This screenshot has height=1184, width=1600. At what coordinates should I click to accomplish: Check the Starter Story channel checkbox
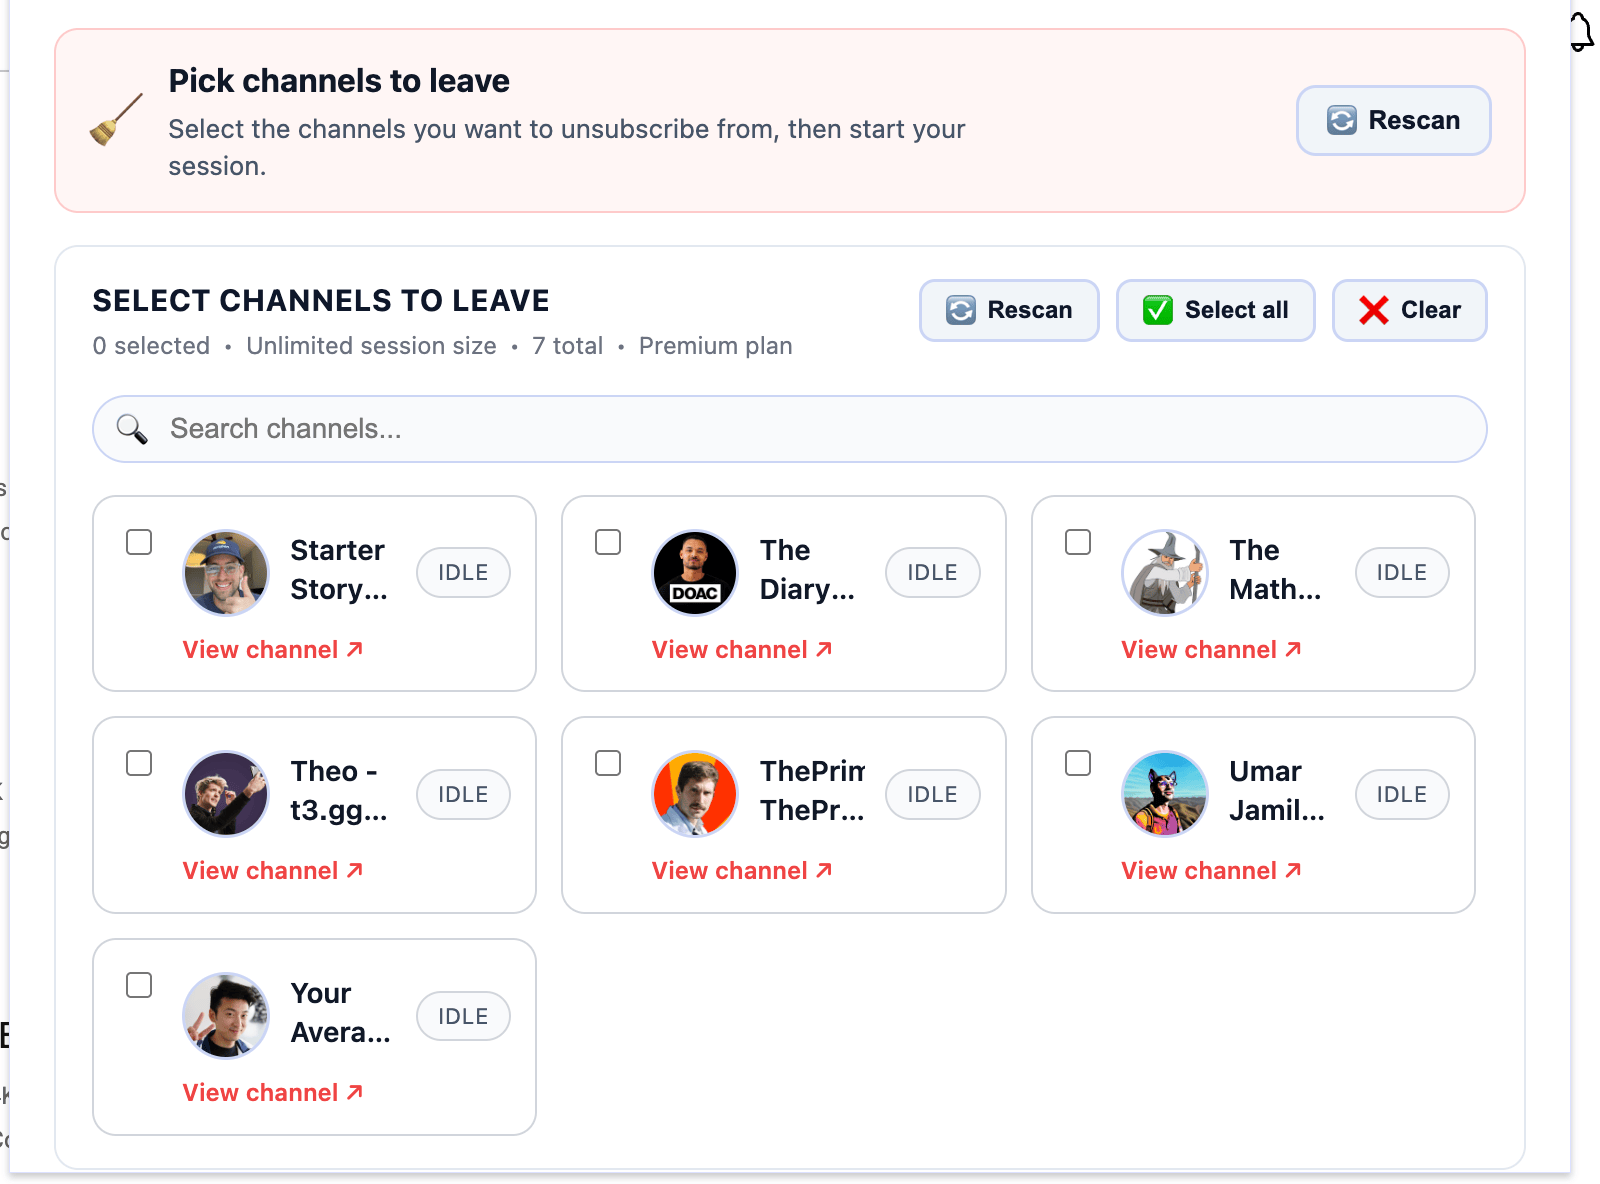(x=139, y=541)
